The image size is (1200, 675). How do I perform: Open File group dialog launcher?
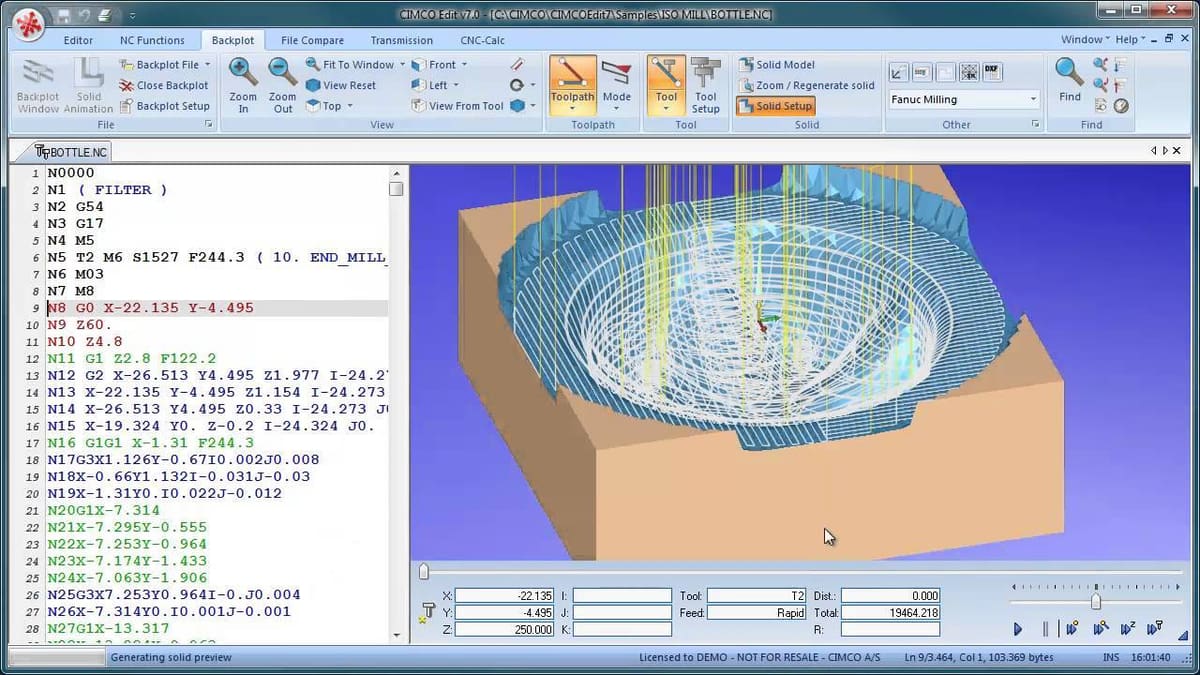point(209,125)
